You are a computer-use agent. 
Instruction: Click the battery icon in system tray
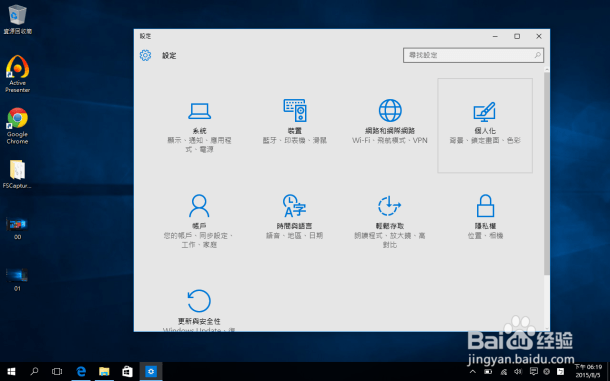coord(488,372)
